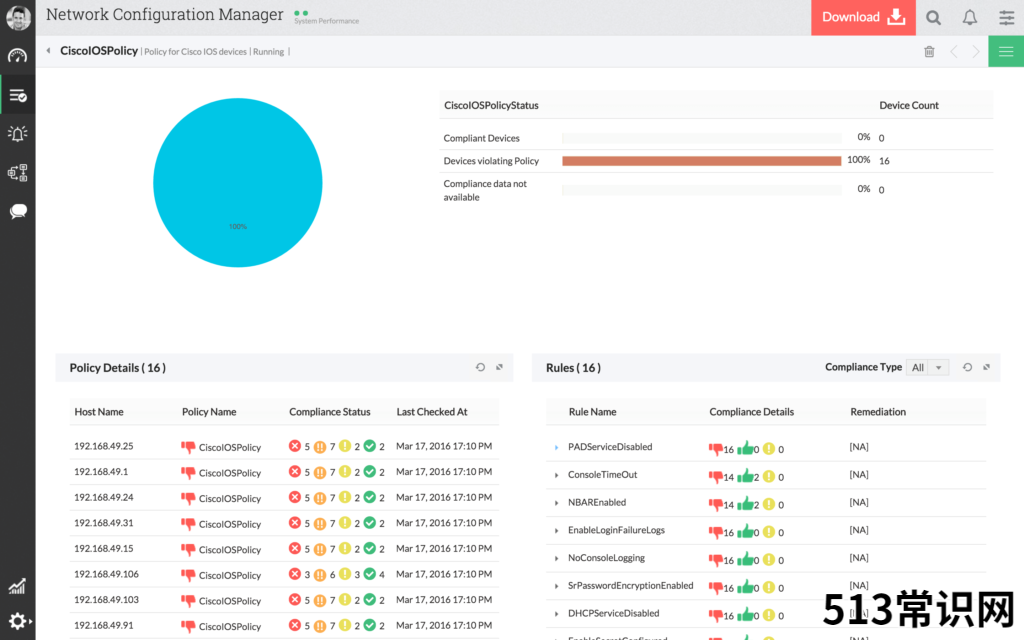Select host 192.168.49.15
Viewport: 1024px width, 640px height.
tap(104, 549)
